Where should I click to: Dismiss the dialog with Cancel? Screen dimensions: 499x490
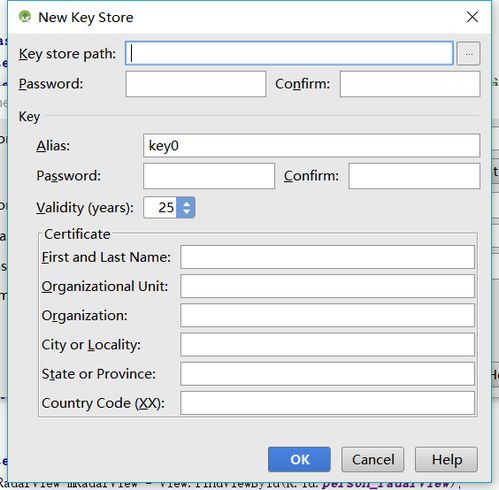tap(373, 460)
